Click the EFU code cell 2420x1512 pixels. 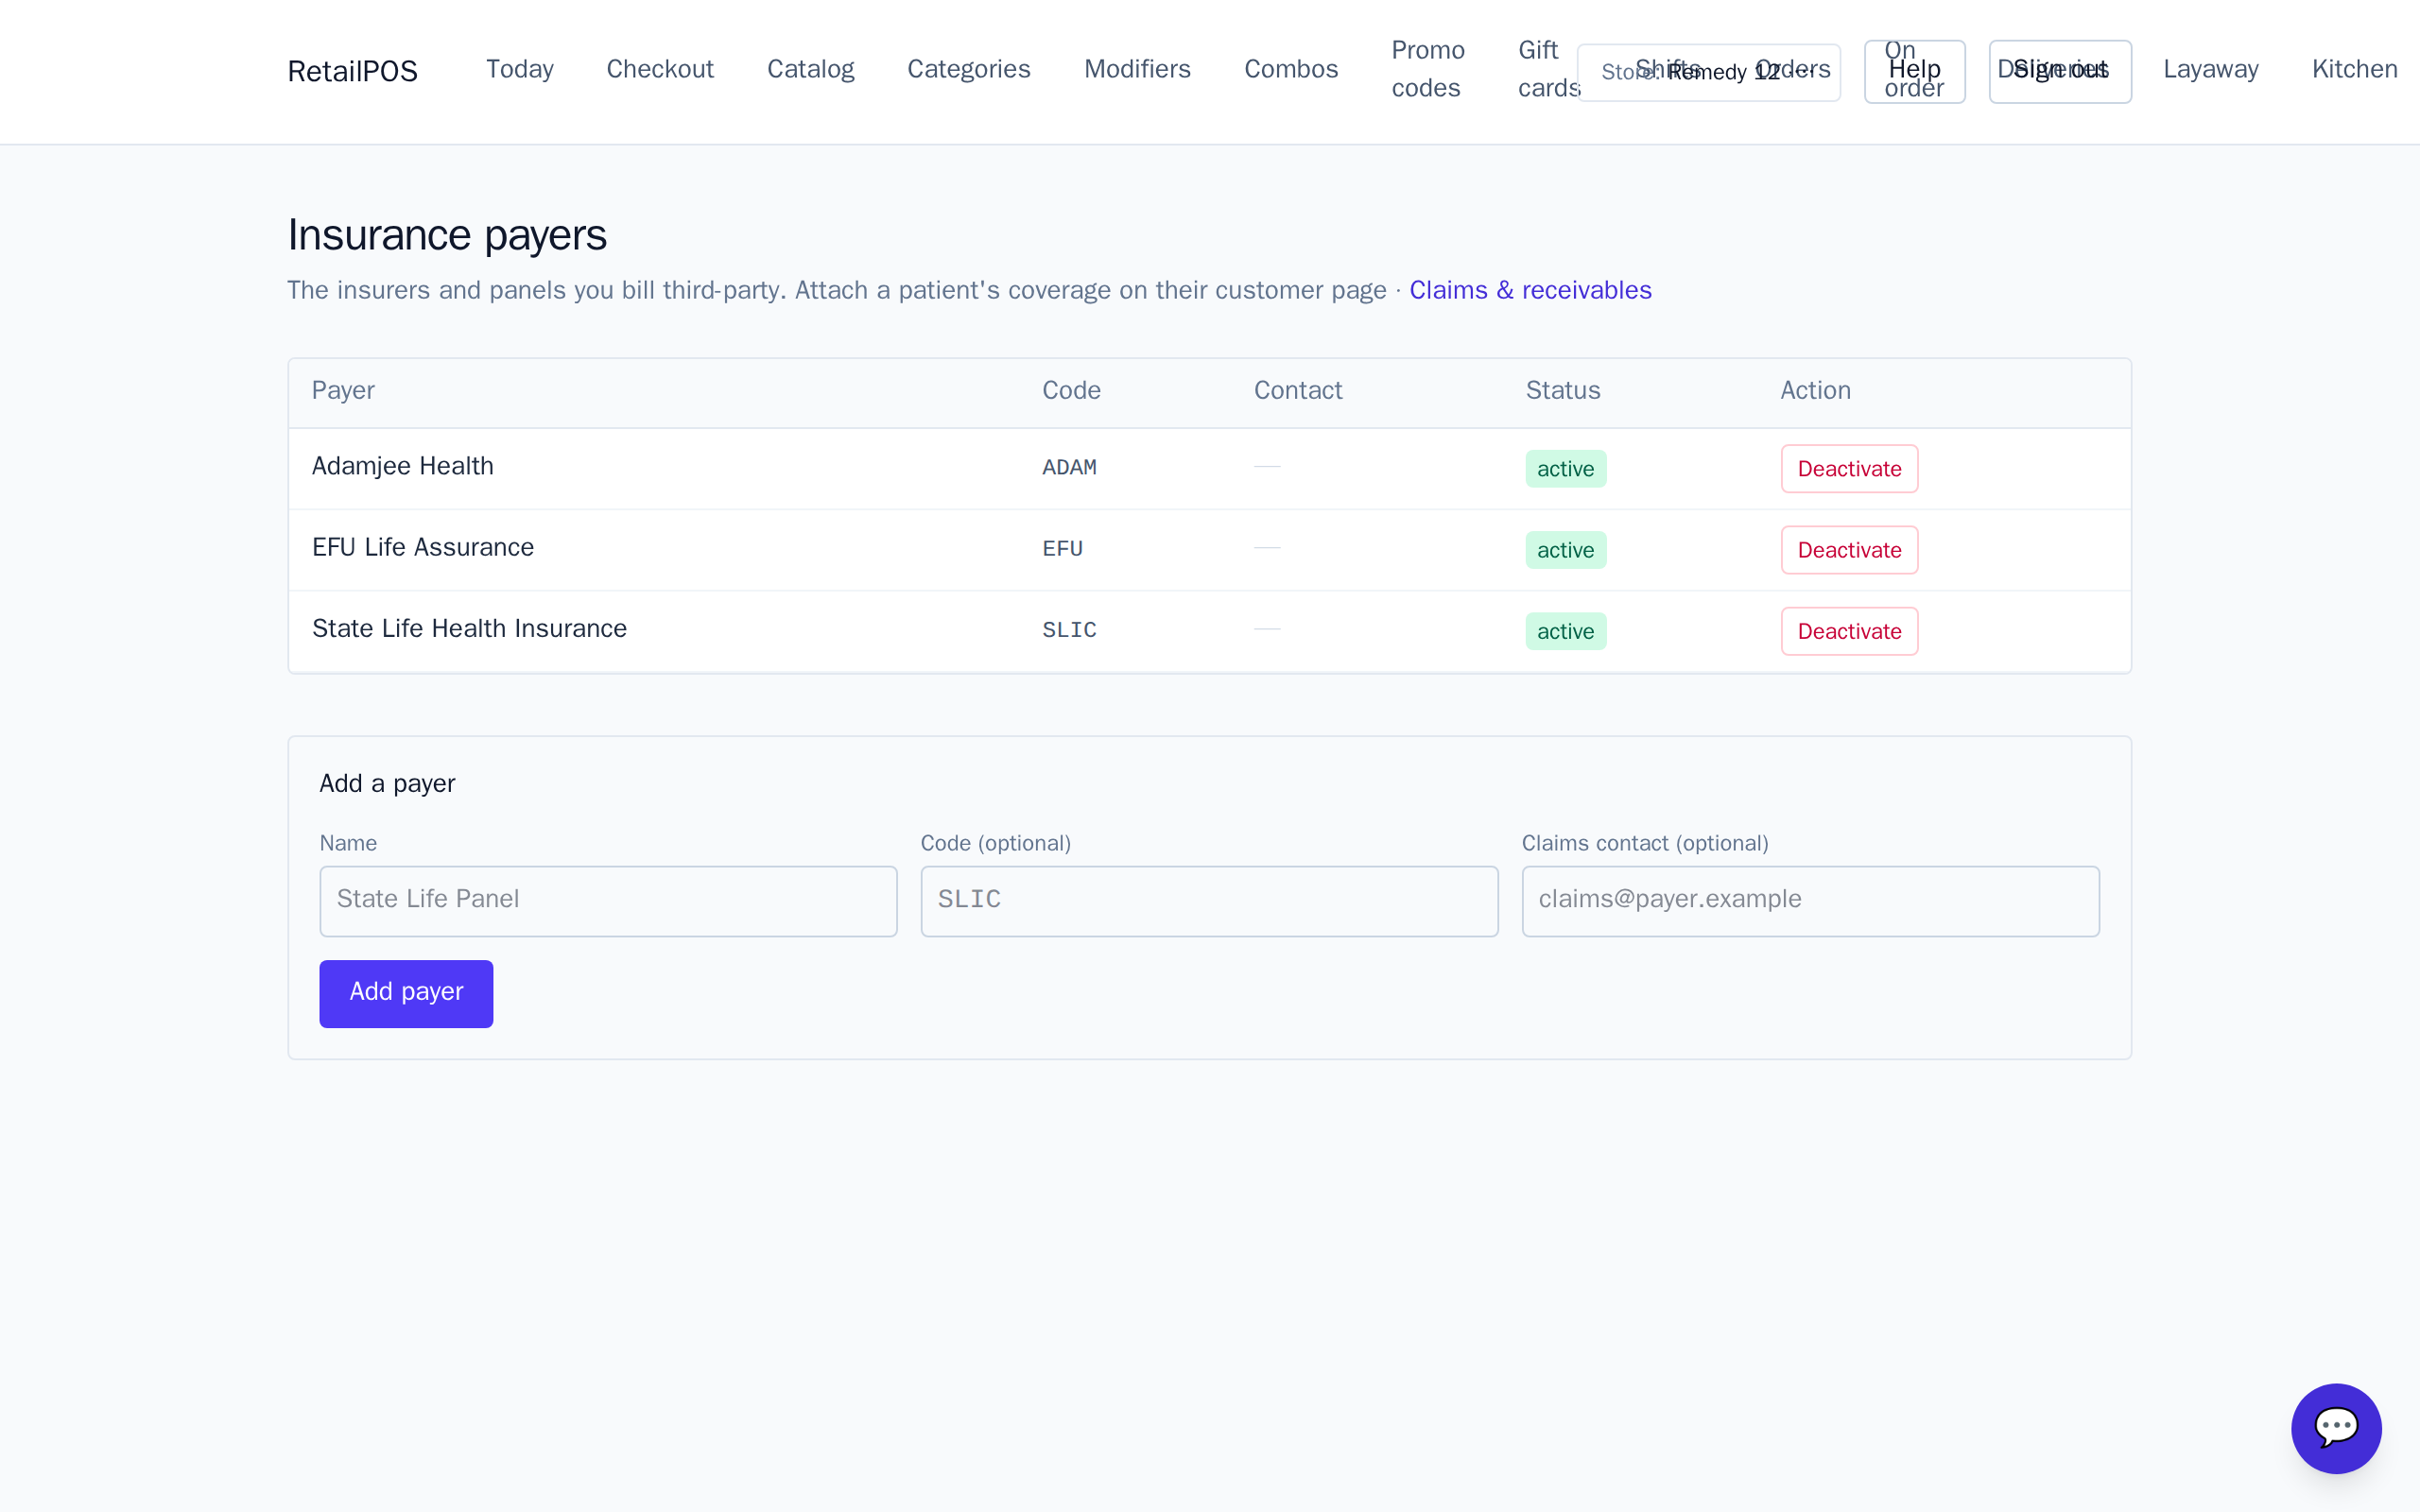[x=1062, y=549]
